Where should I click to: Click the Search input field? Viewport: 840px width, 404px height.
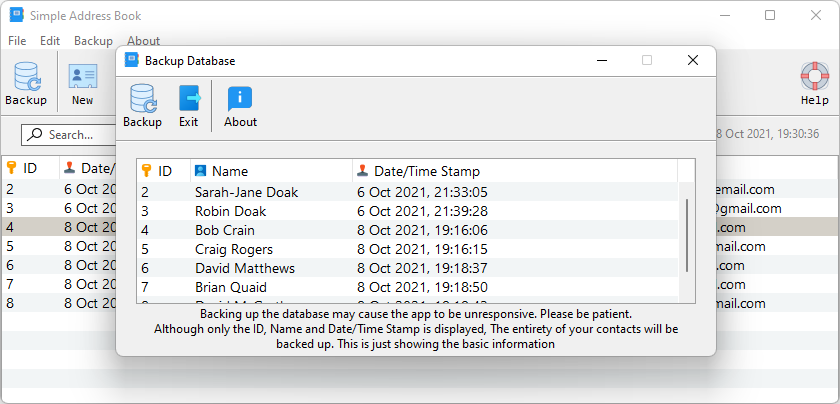click(70, 134)
